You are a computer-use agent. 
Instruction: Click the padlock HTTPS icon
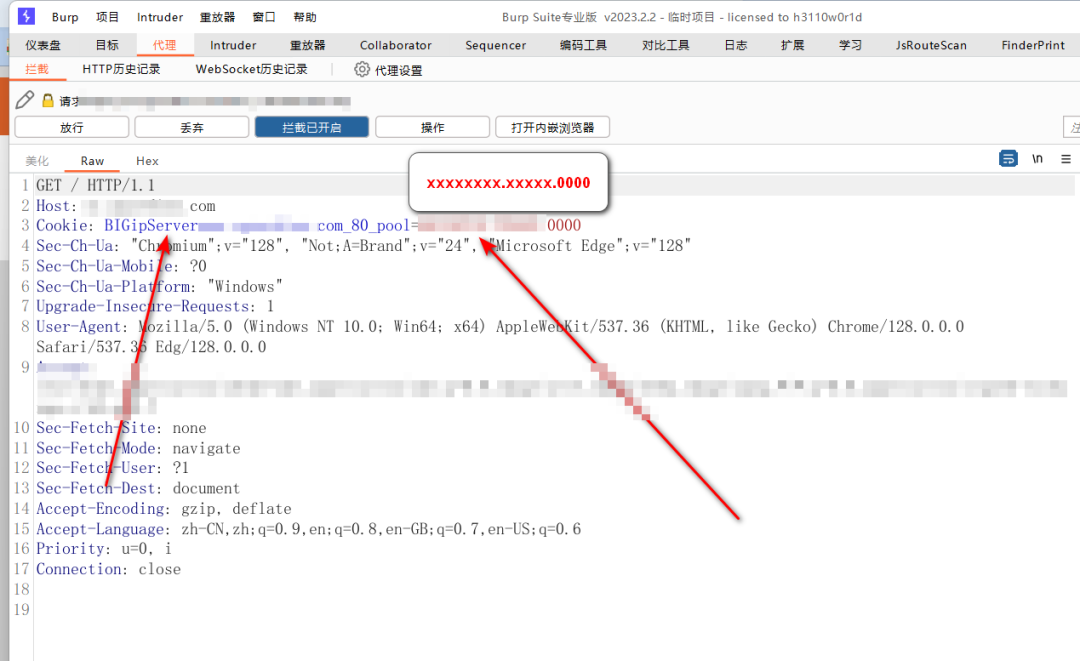tap(48, 101)
